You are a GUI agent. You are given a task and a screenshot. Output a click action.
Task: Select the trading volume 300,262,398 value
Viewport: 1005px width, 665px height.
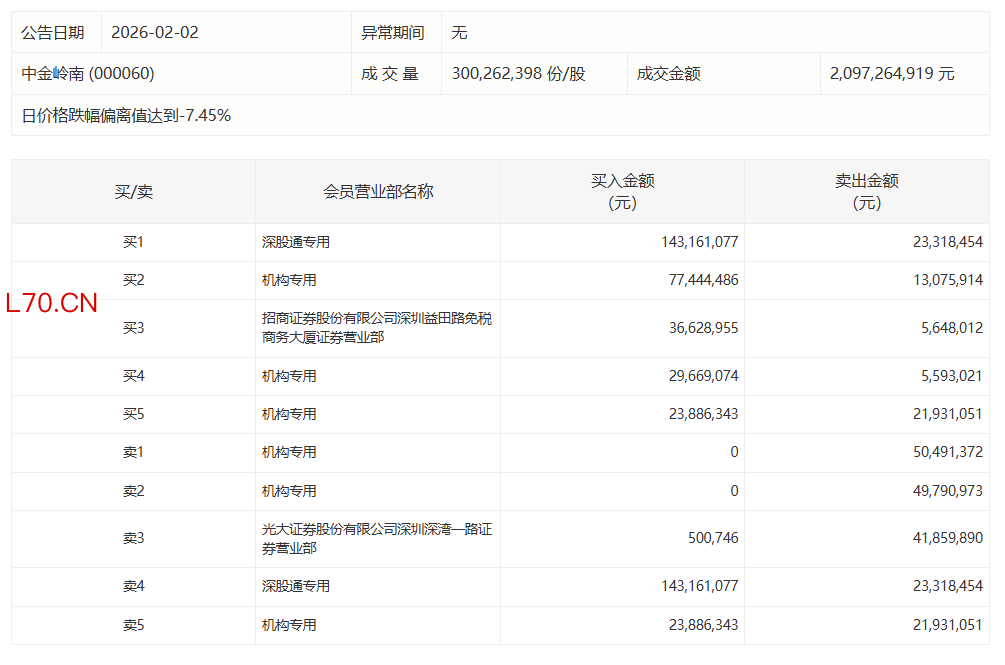518,74
